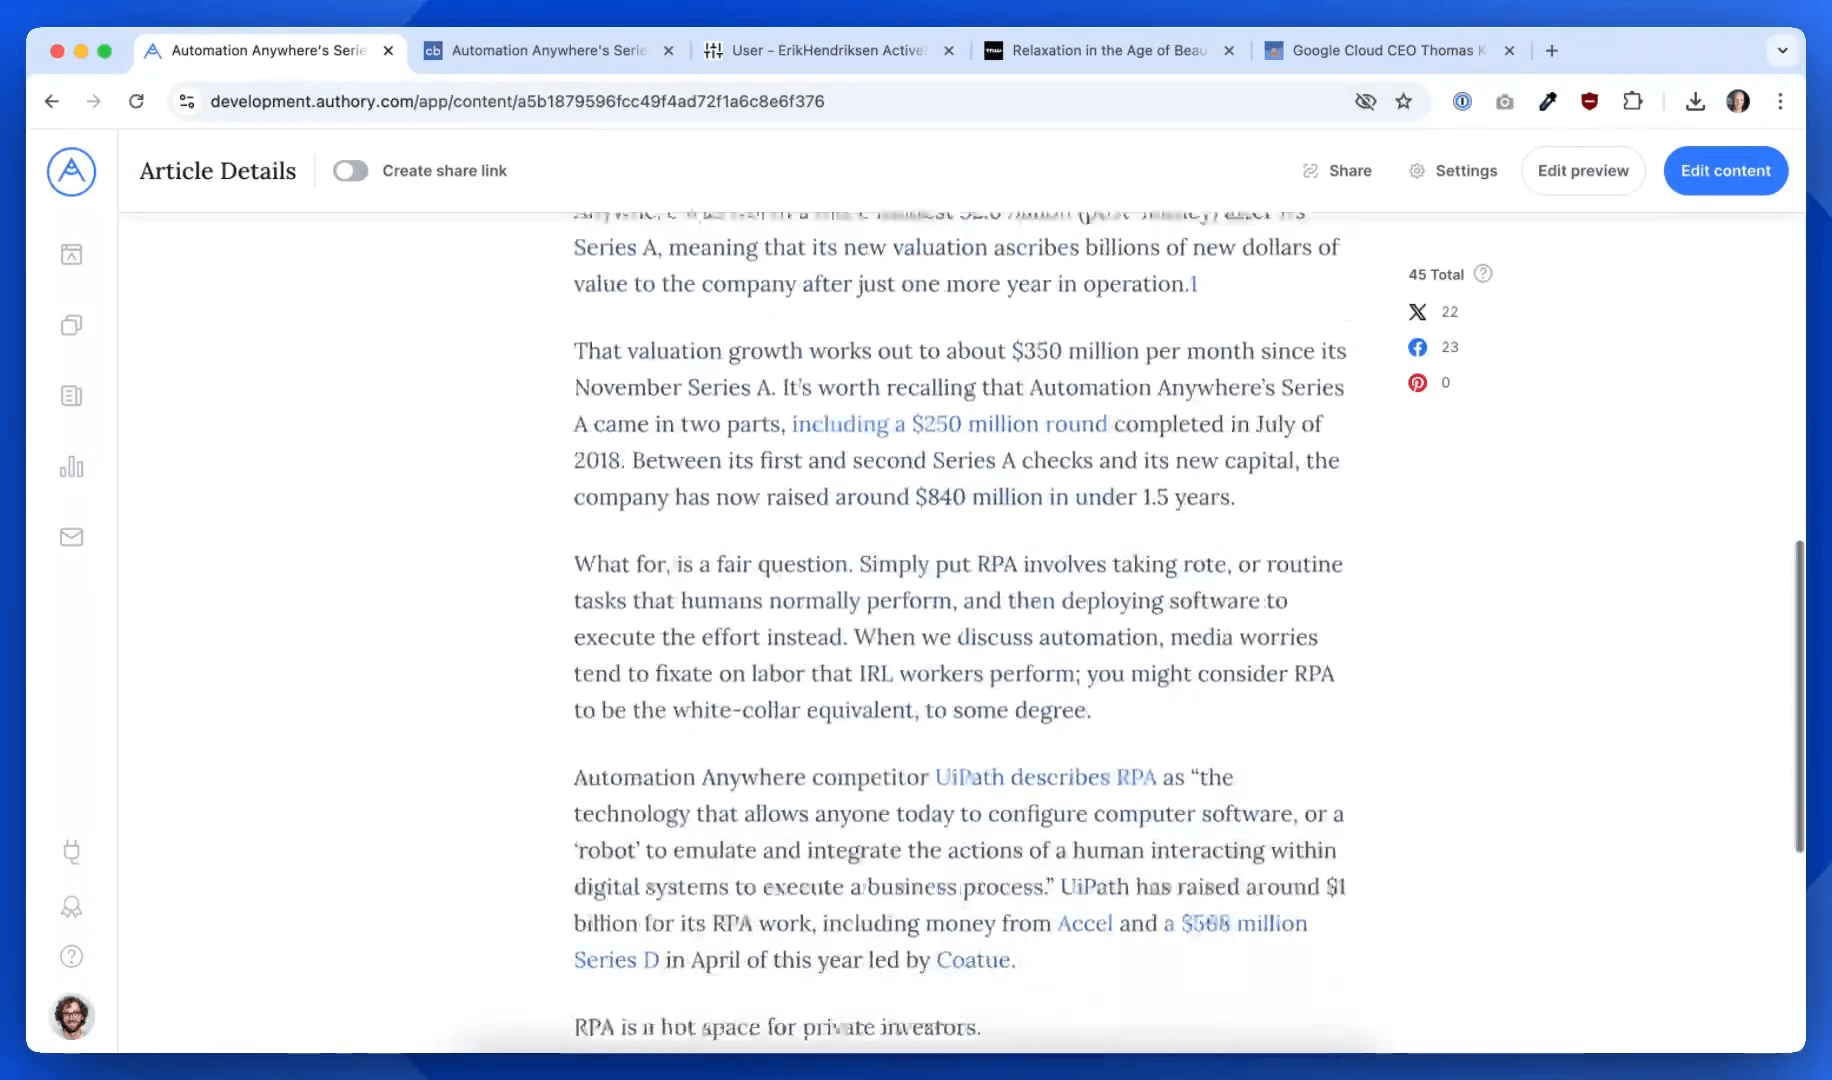
Task: Open the newsletter envelope icon in sidebar
Action: tap(71, 537)
